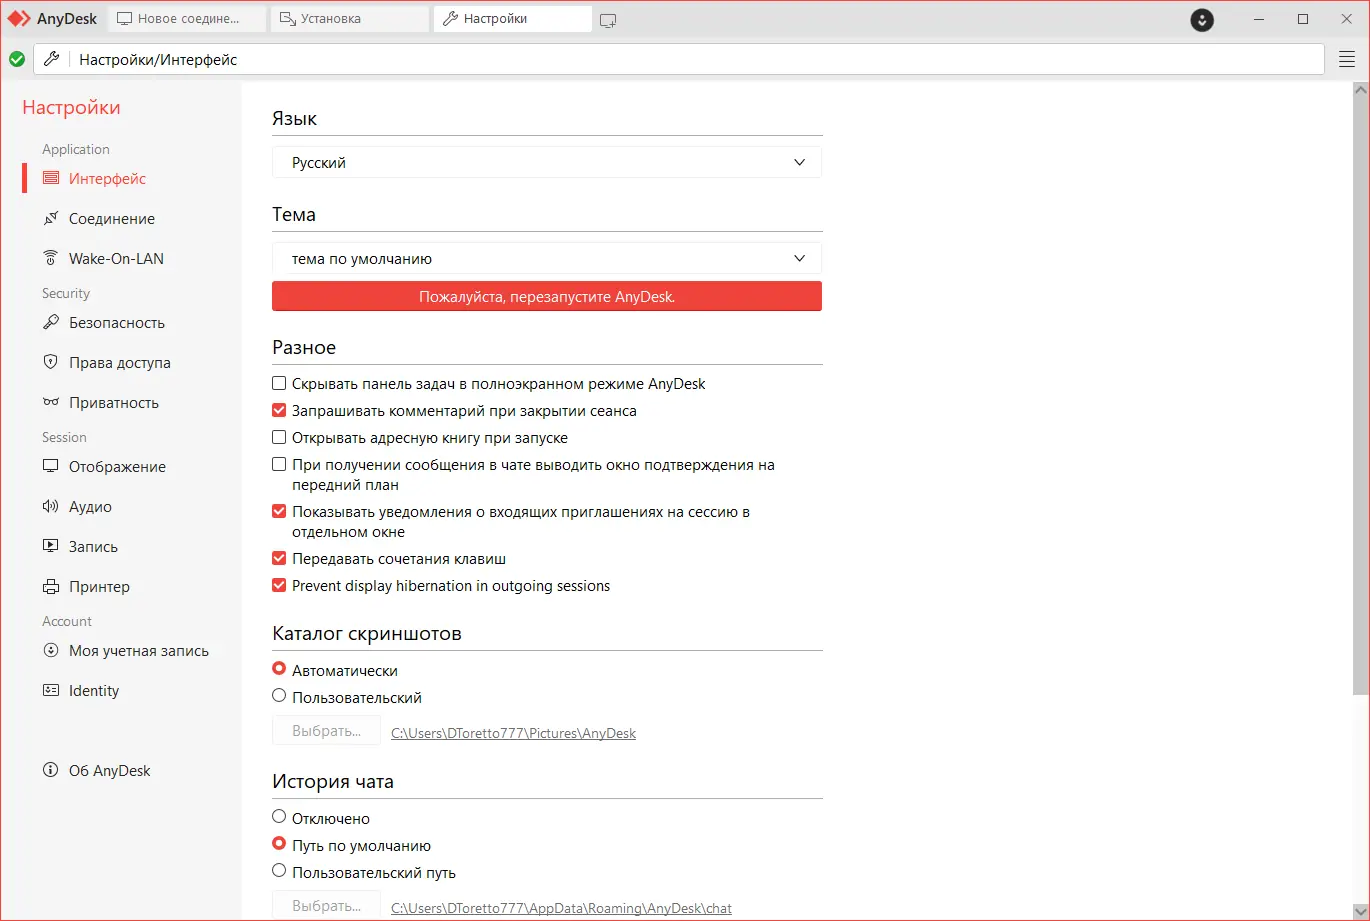Click the Приватность glasses icon
1370x921 pixels.
coord(51,403)
